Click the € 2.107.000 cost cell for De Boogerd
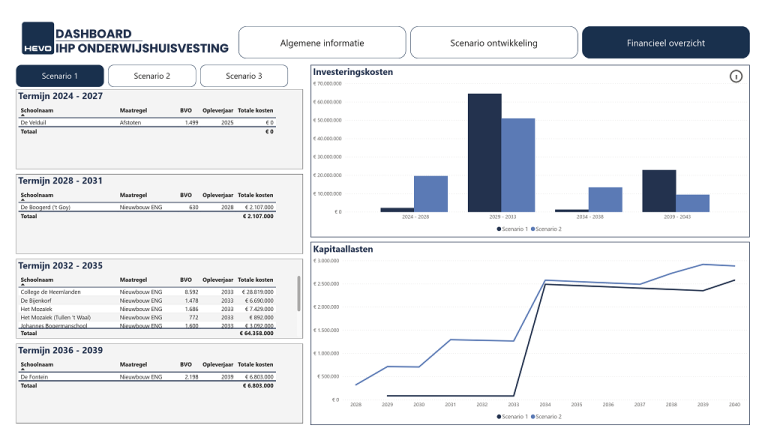 (258, 207)
